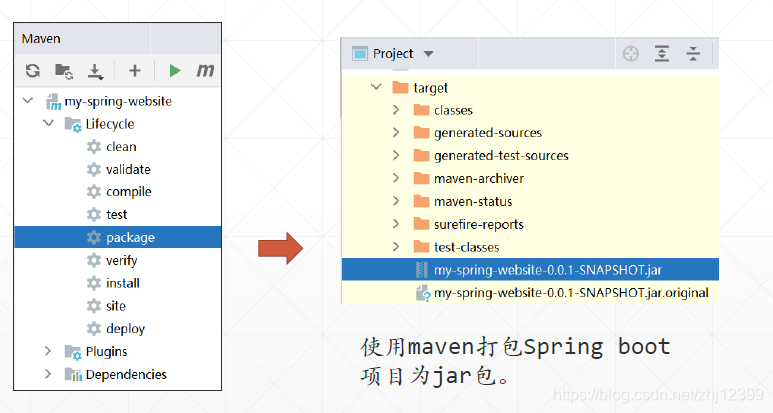
Task: Select the generated-sources folder
Action: (488, 133)
